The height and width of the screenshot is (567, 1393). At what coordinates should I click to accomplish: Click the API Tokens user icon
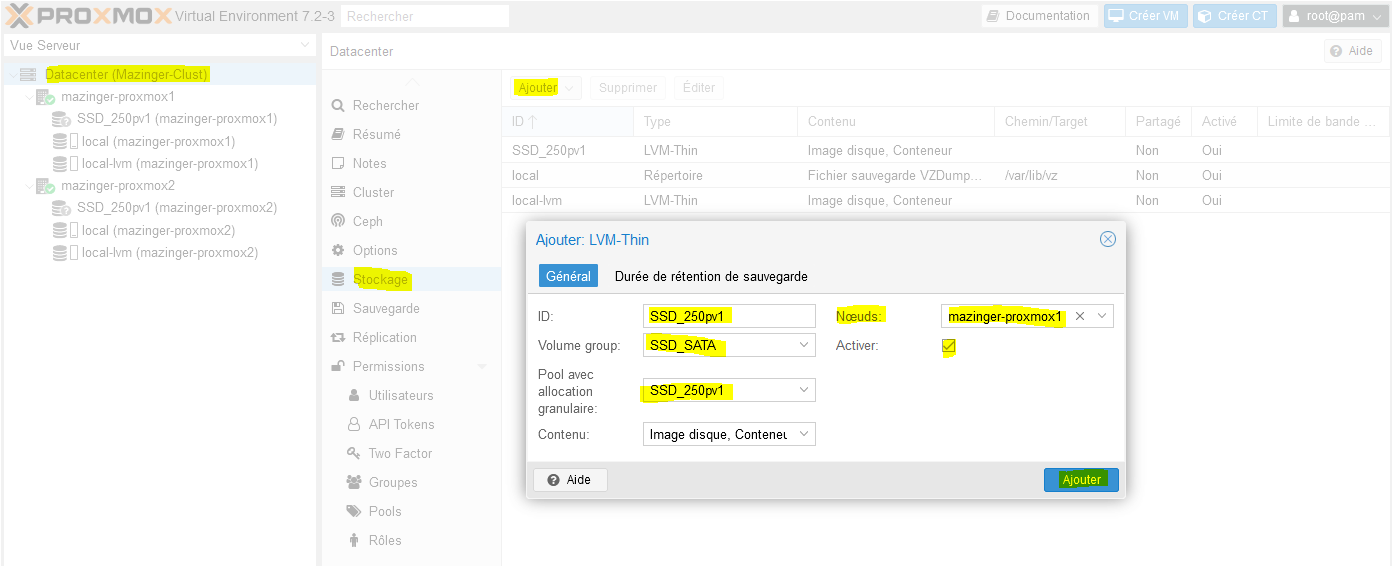point(354,424)
